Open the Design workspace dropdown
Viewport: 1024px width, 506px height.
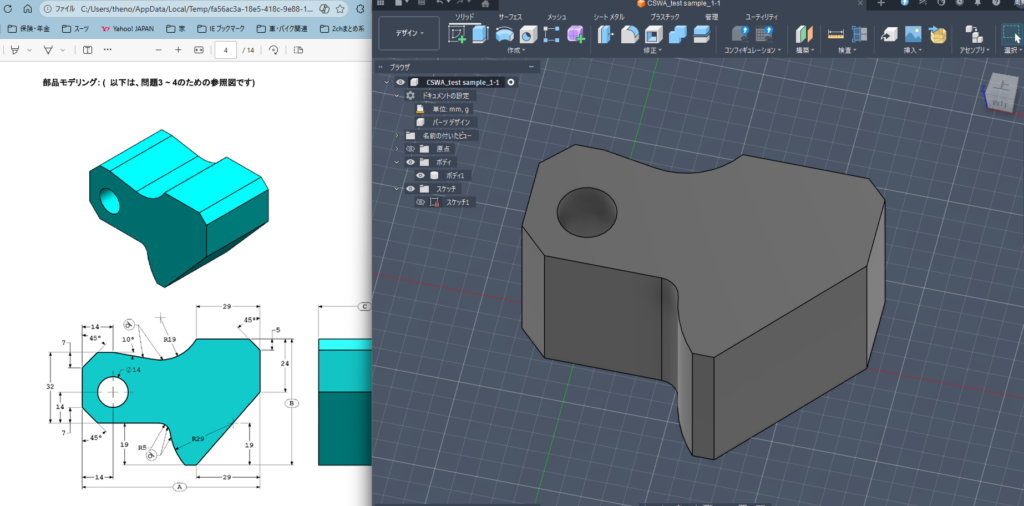pyautogui.click(x=408, y=33)
